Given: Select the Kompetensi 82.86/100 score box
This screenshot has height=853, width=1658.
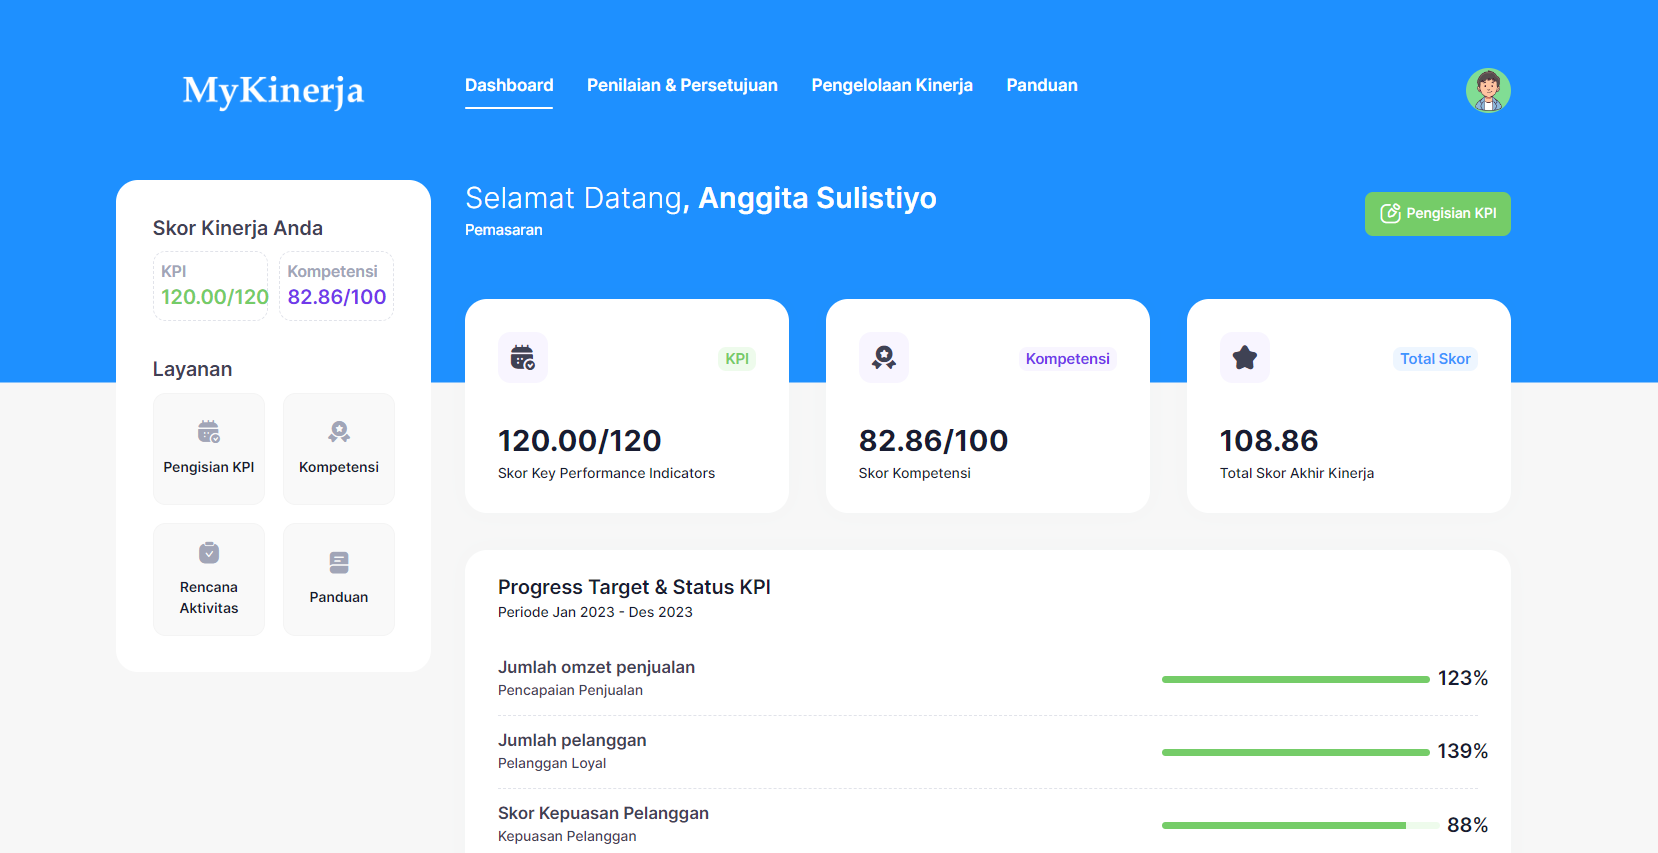Looking at the screenshot, I should pos(336,285).
